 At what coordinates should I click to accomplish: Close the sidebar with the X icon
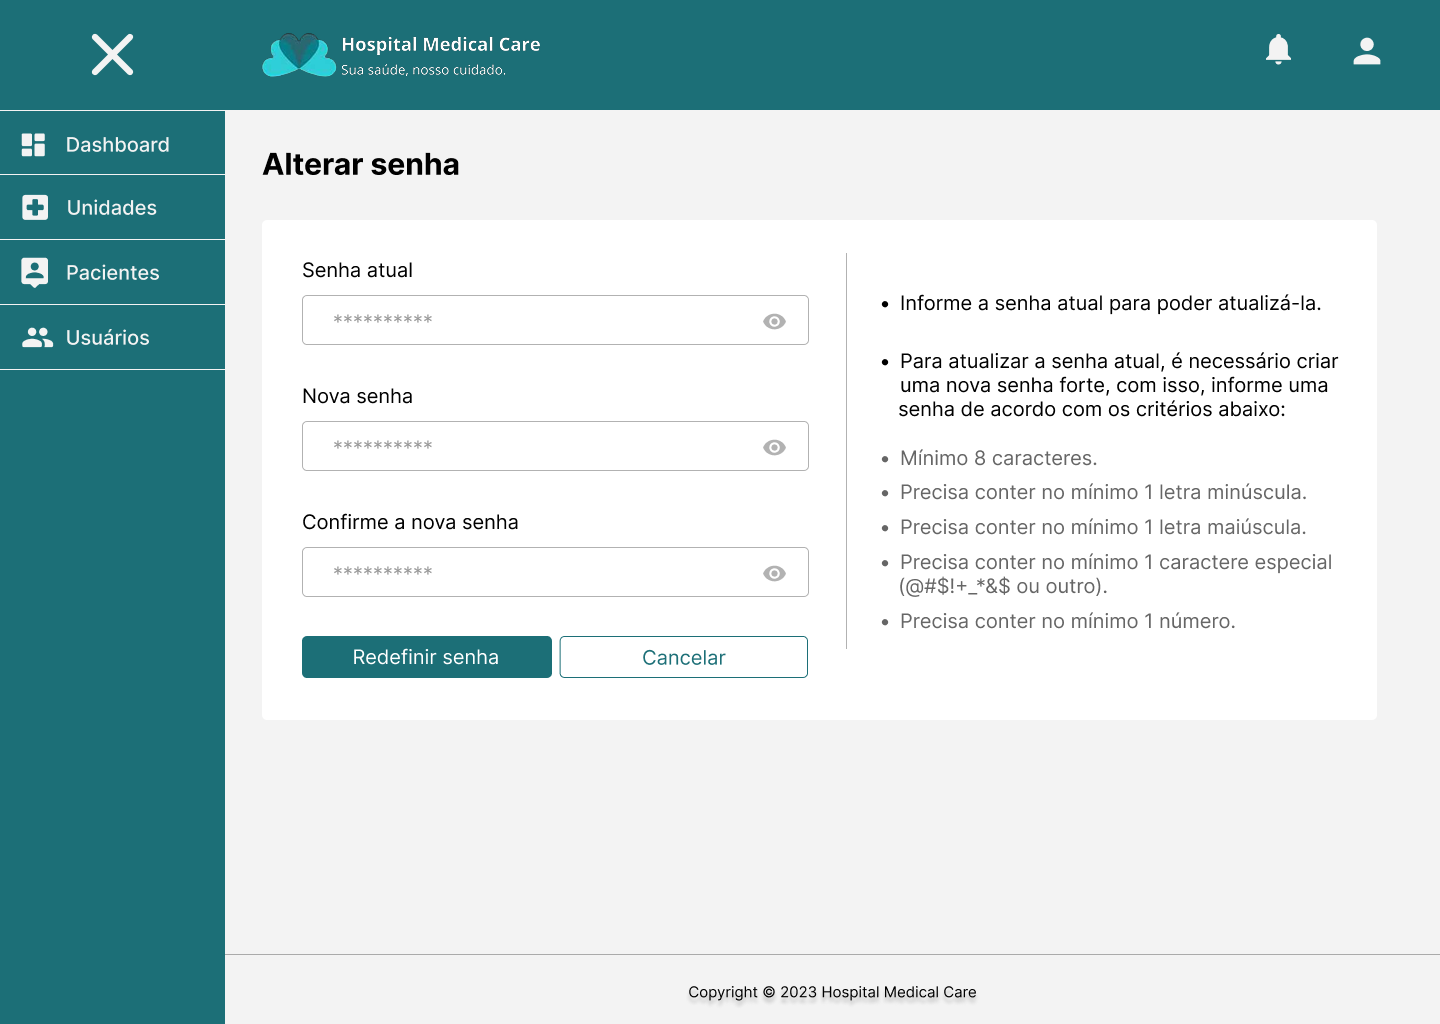112,54
